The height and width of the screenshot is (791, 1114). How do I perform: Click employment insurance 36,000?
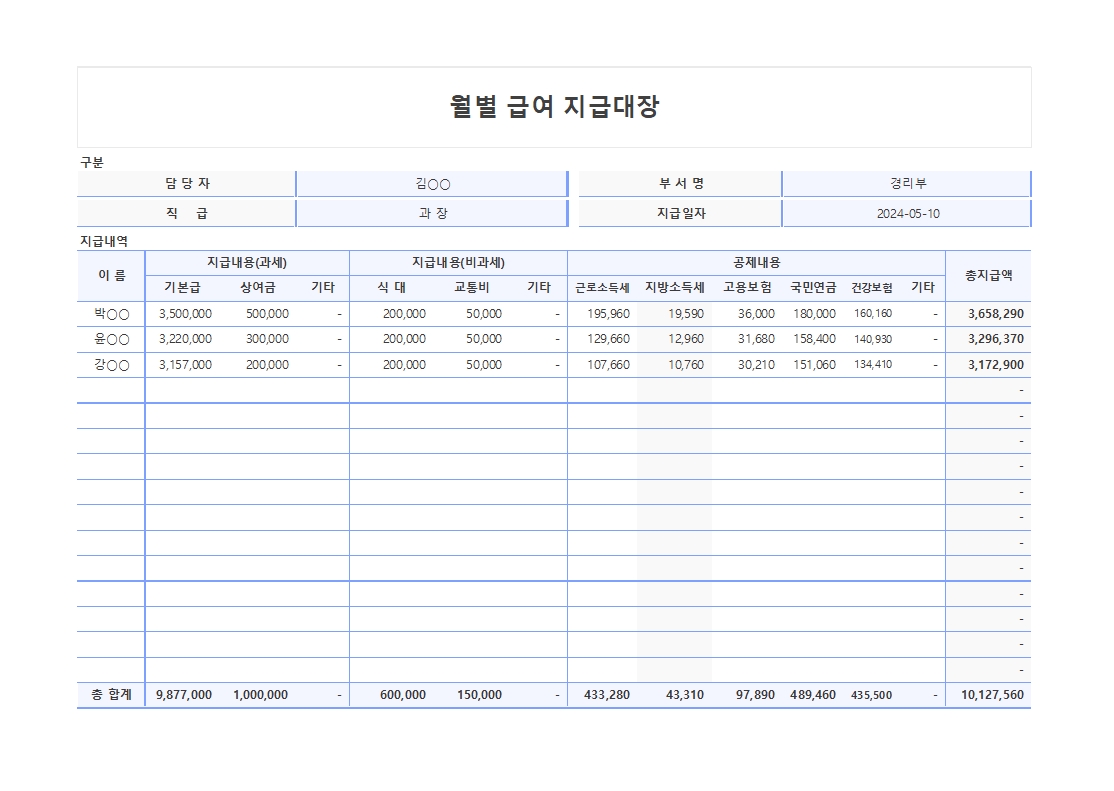click(756, 314)
